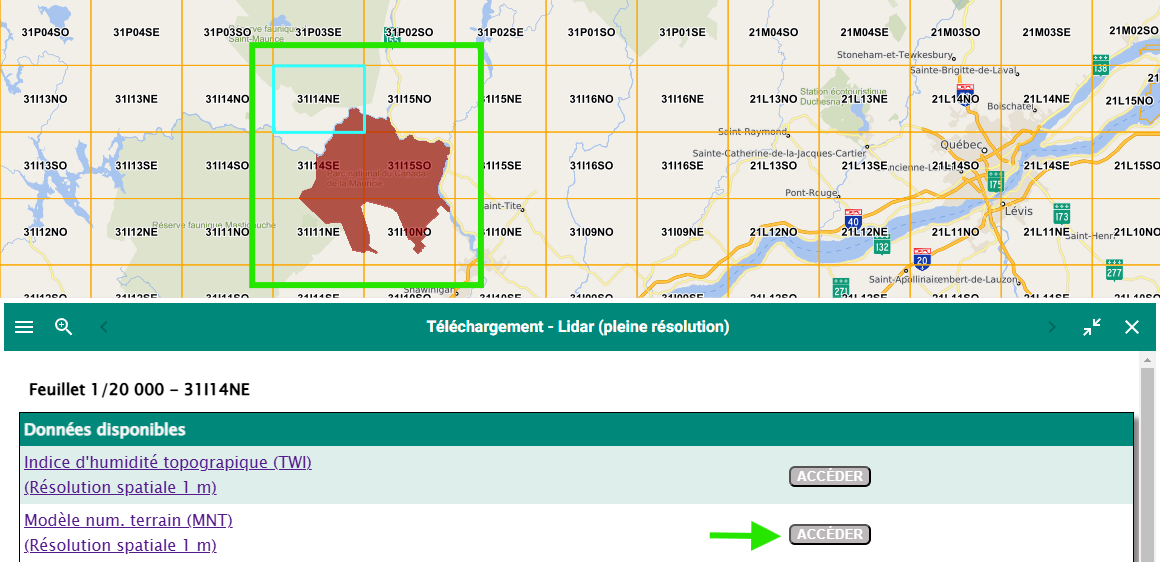Viewport: 1160px width, 562px height.
Task: Go to next result with right chevron
Action: (1051, 327)
